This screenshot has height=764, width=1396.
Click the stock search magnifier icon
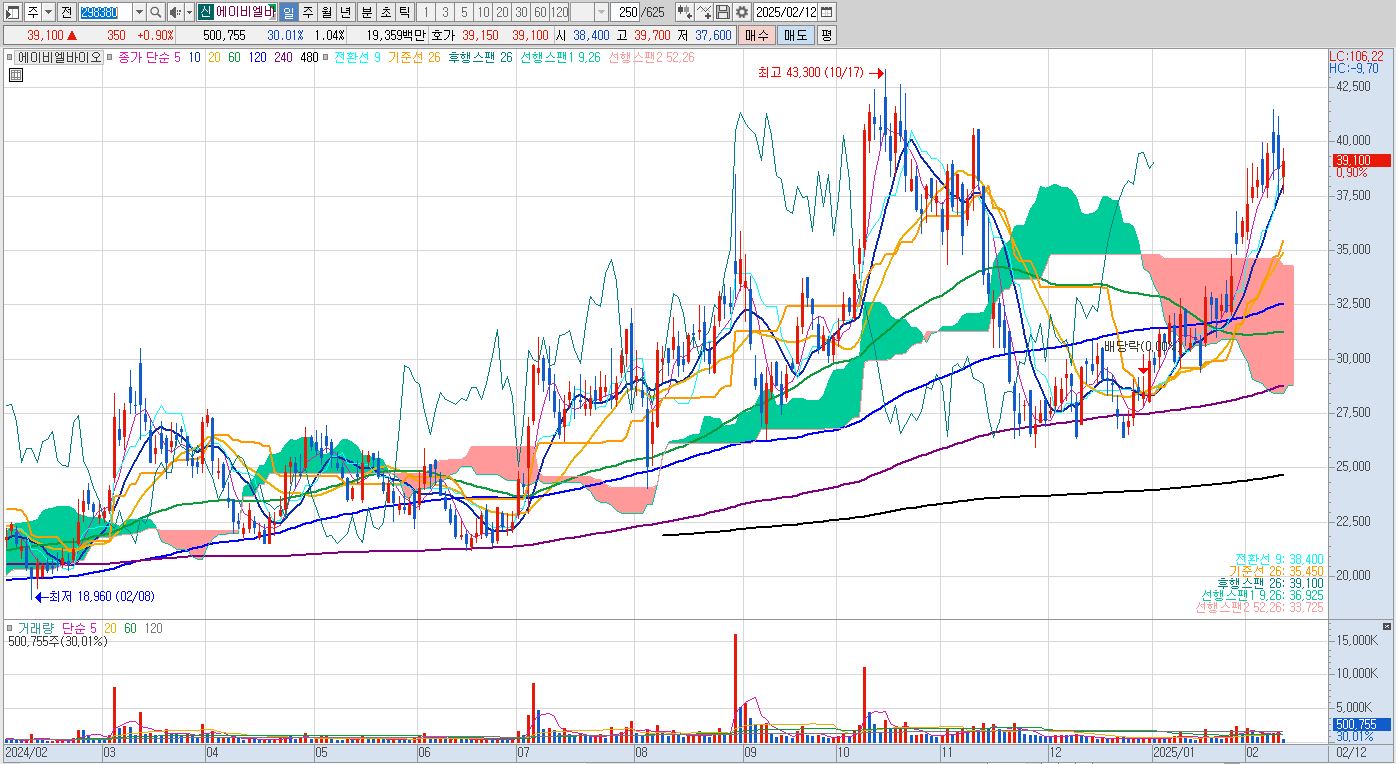(156, 12)
